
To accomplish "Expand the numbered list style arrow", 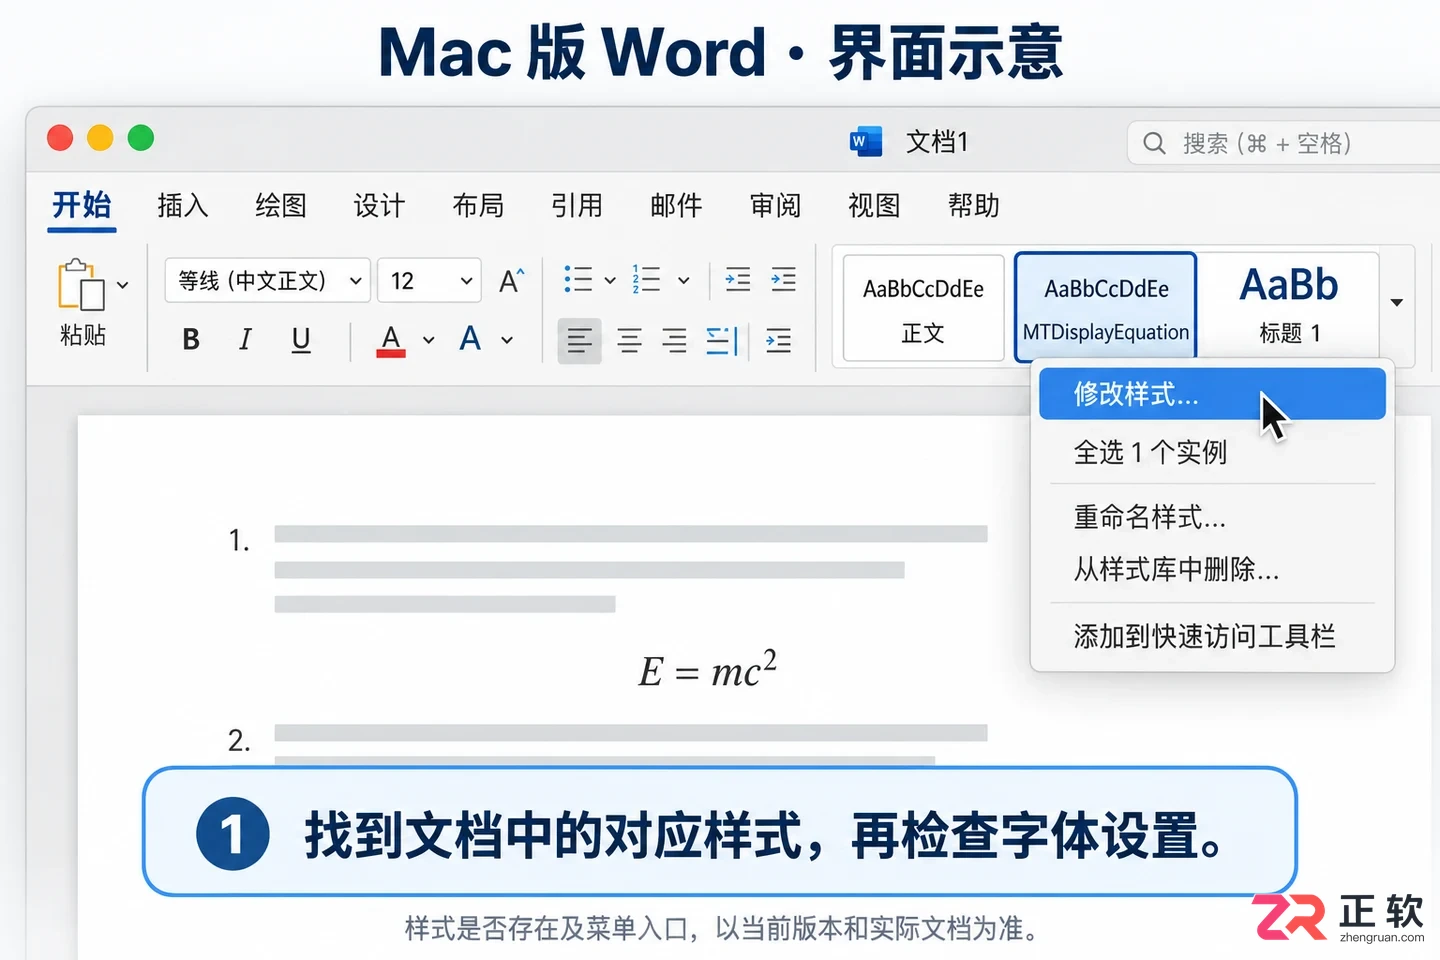I will pos(684,281).
